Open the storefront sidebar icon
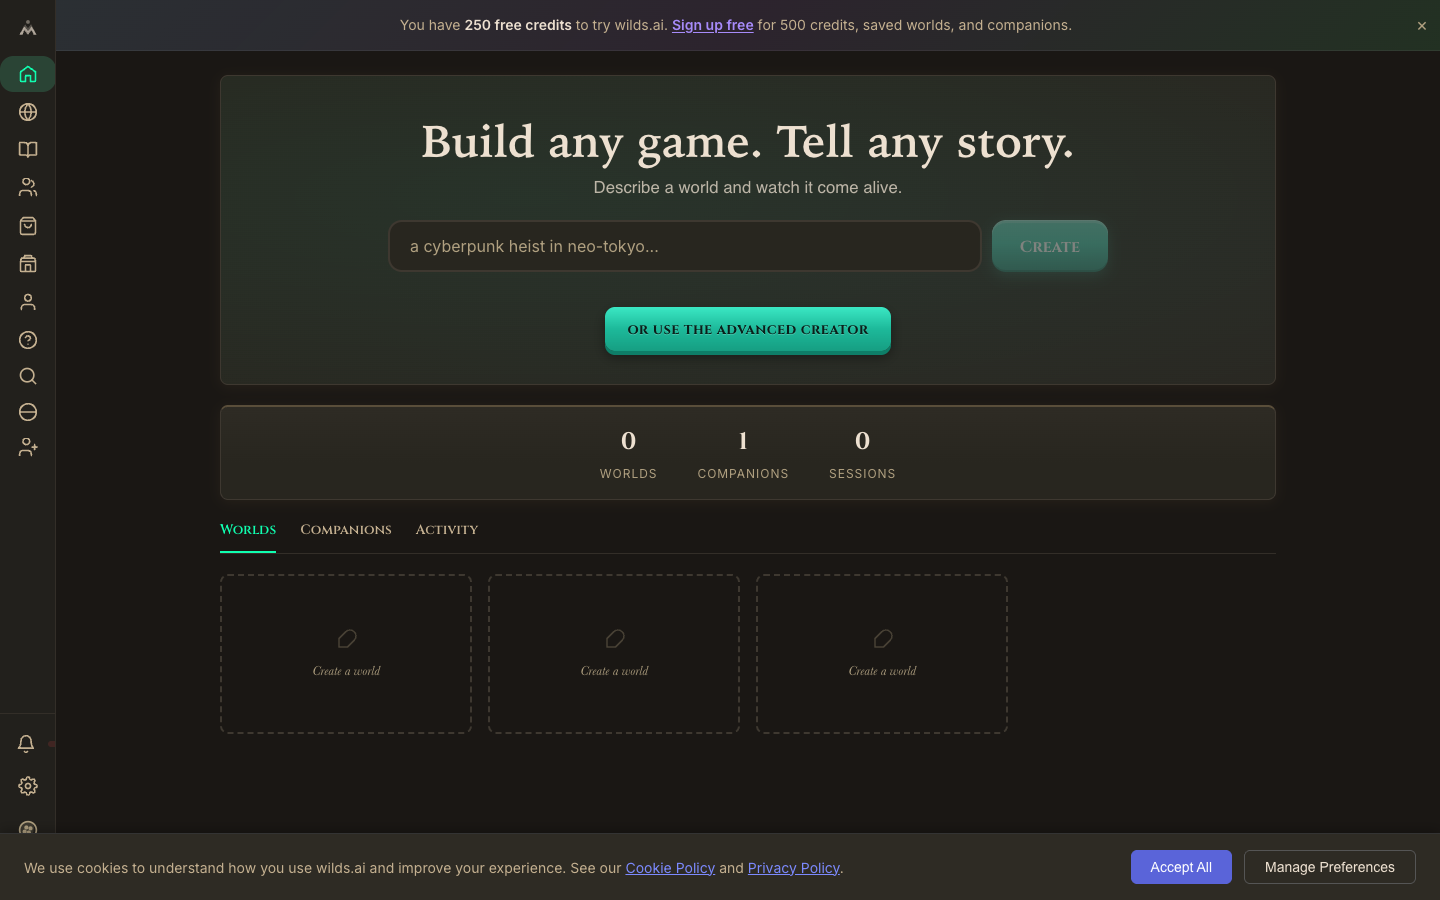This screenshot has height=900, width=1440. point(28,264)
